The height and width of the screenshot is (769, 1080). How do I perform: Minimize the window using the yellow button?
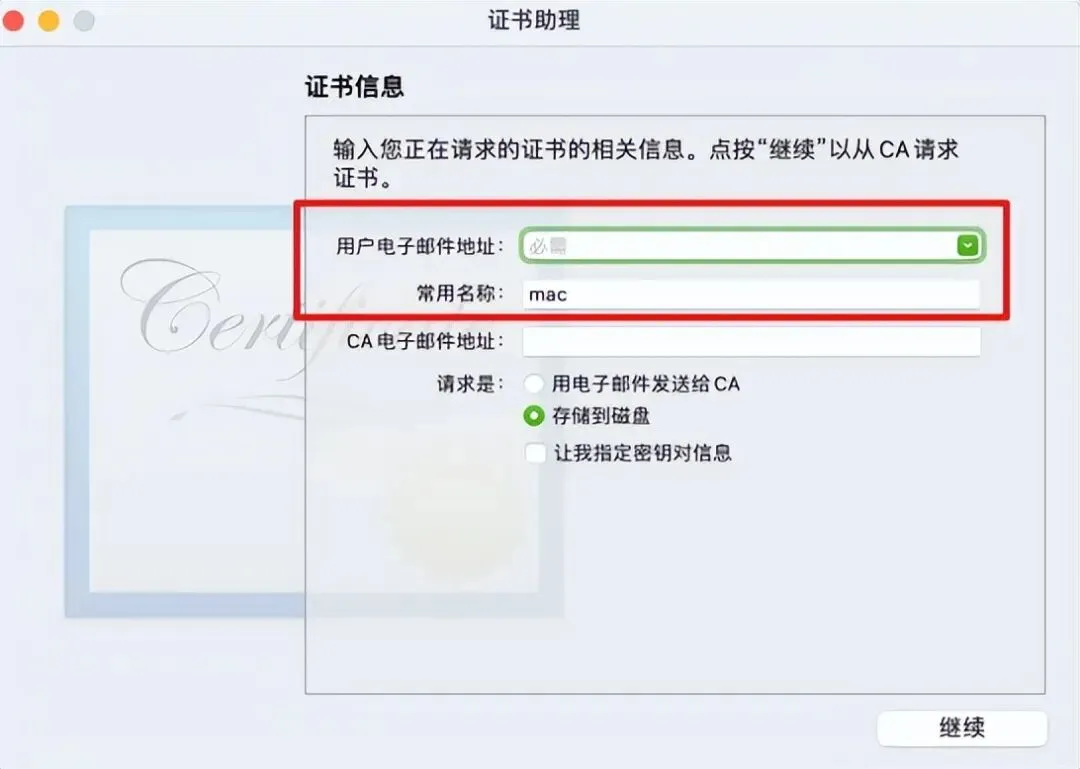pos(48,20)
